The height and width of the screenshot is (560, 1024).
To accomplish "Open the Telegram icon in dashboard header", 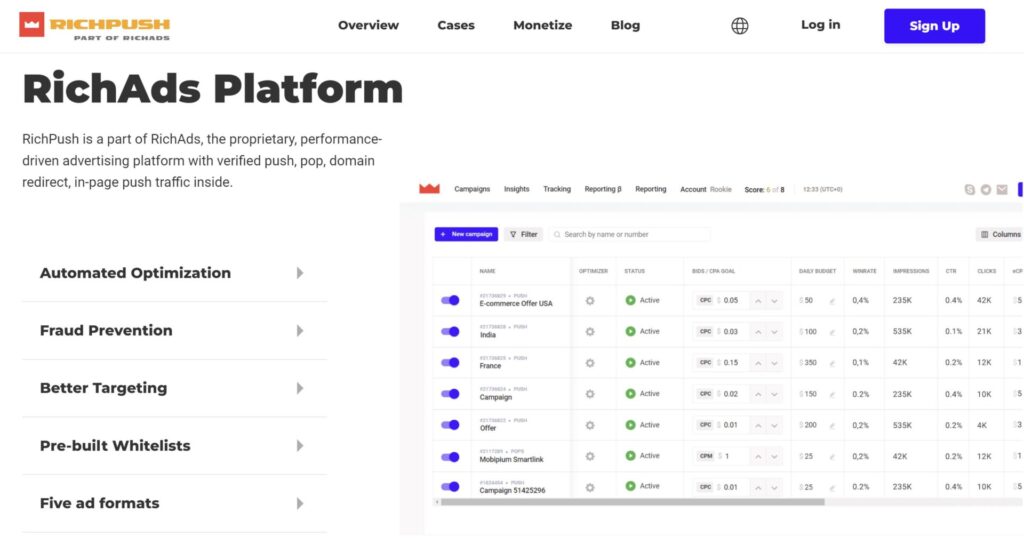I will tap(985, 189).
